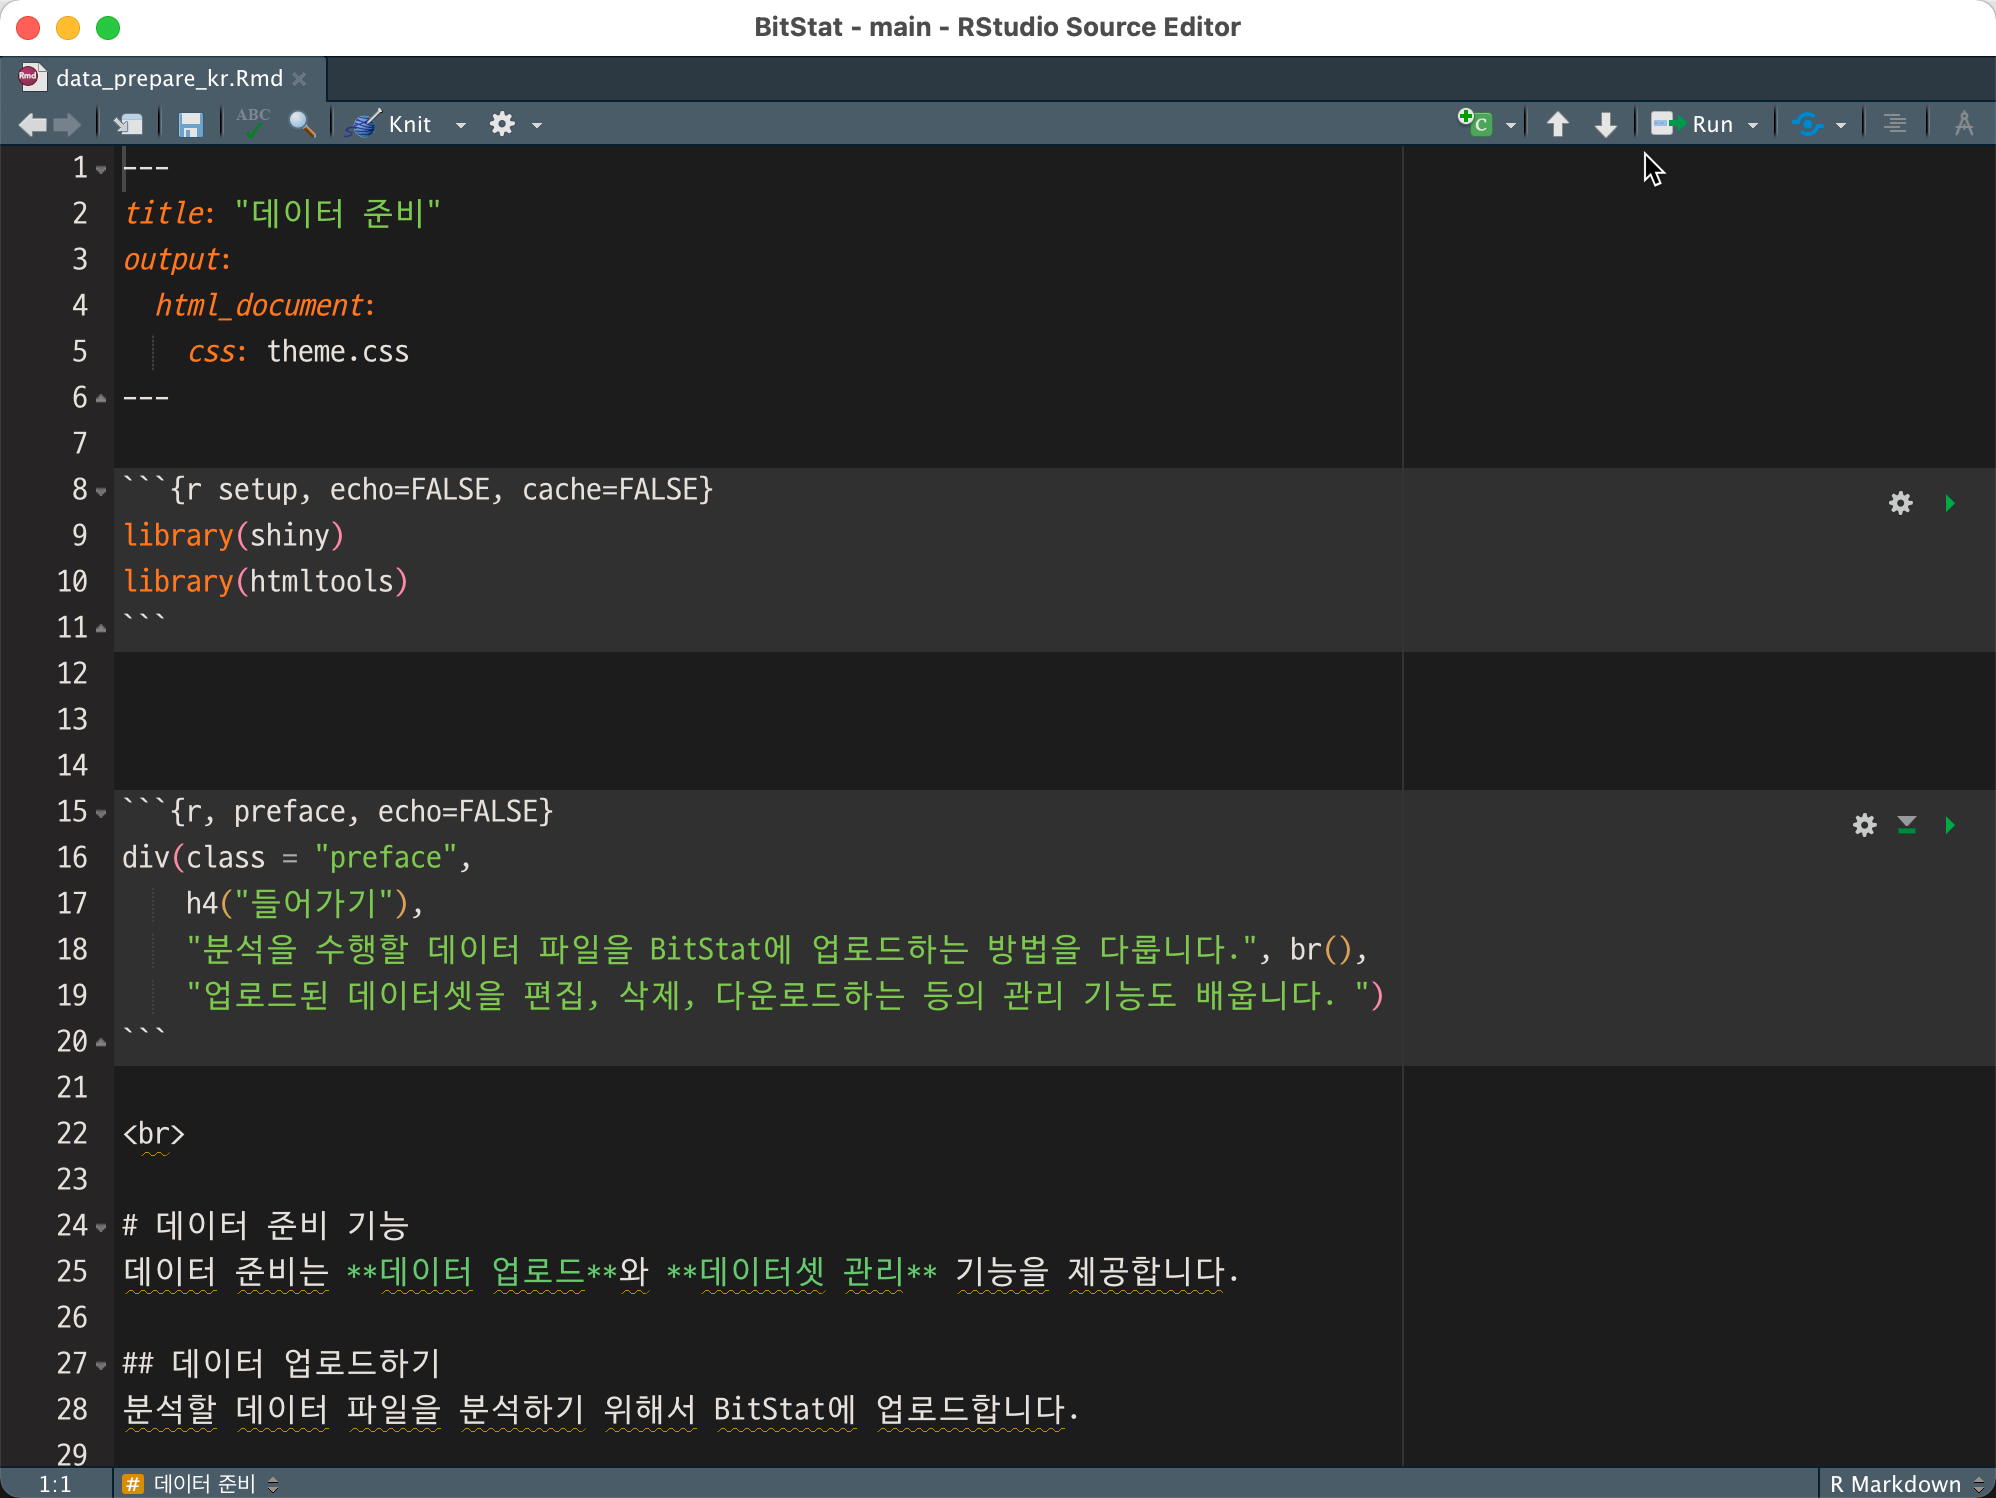Image resolution: width=1996 pixels, height=1498 pixels.
Task: Click '# 데이터 준비 기능' heading on line 24
Action: pos(265,1226)
